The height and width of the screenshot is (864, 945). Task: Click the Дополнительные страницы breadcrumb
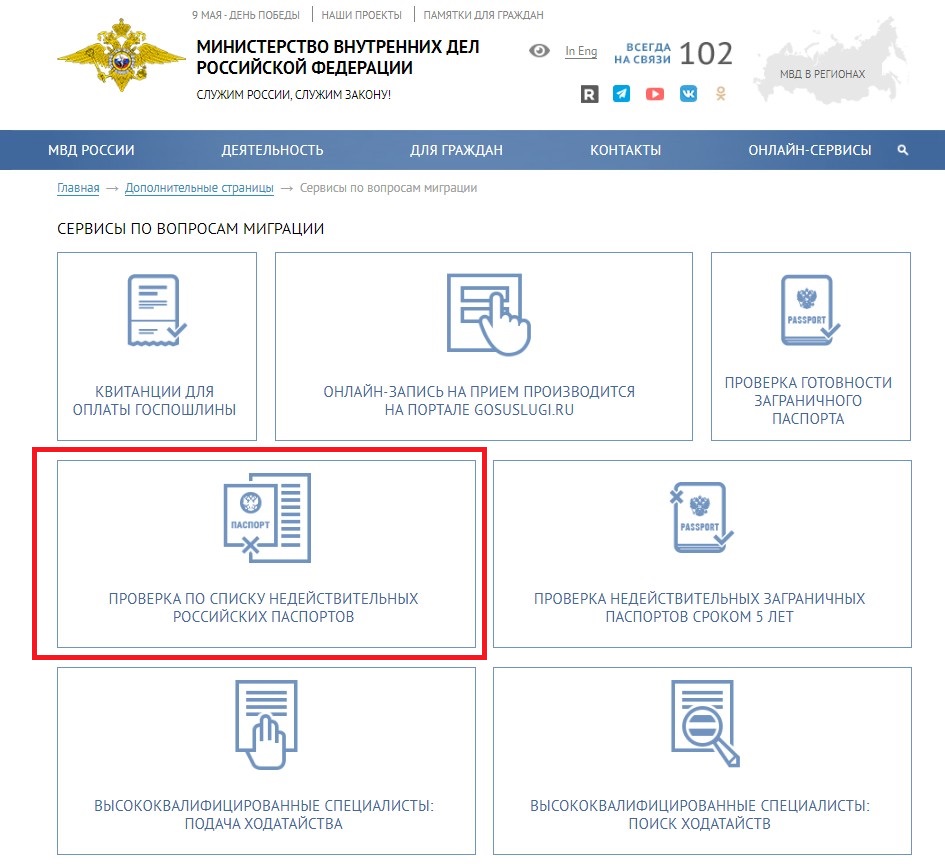pos(199,188)
